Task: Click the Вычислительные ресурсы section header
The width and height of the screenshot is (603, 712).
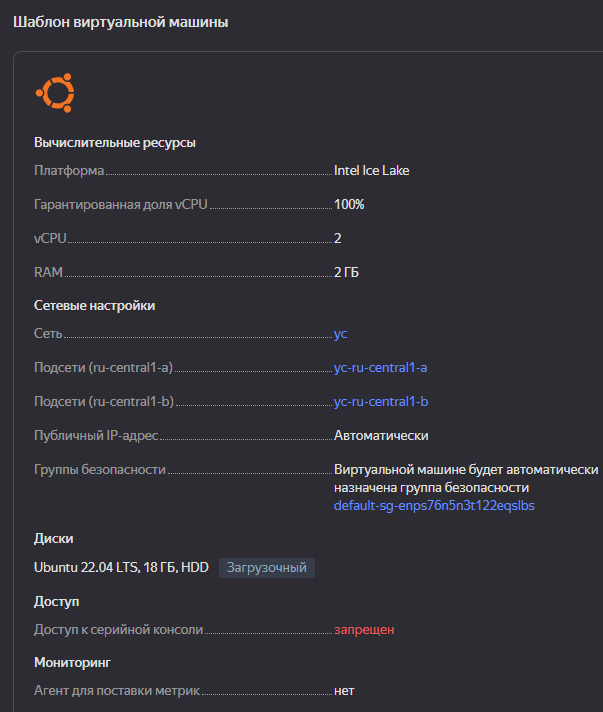Action: 115,143
